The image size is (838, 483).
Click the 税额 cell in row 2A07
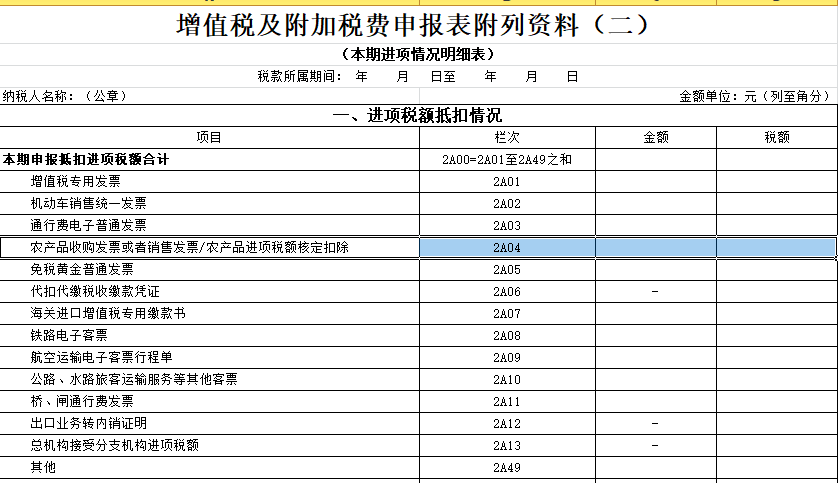tap(777, 314)
